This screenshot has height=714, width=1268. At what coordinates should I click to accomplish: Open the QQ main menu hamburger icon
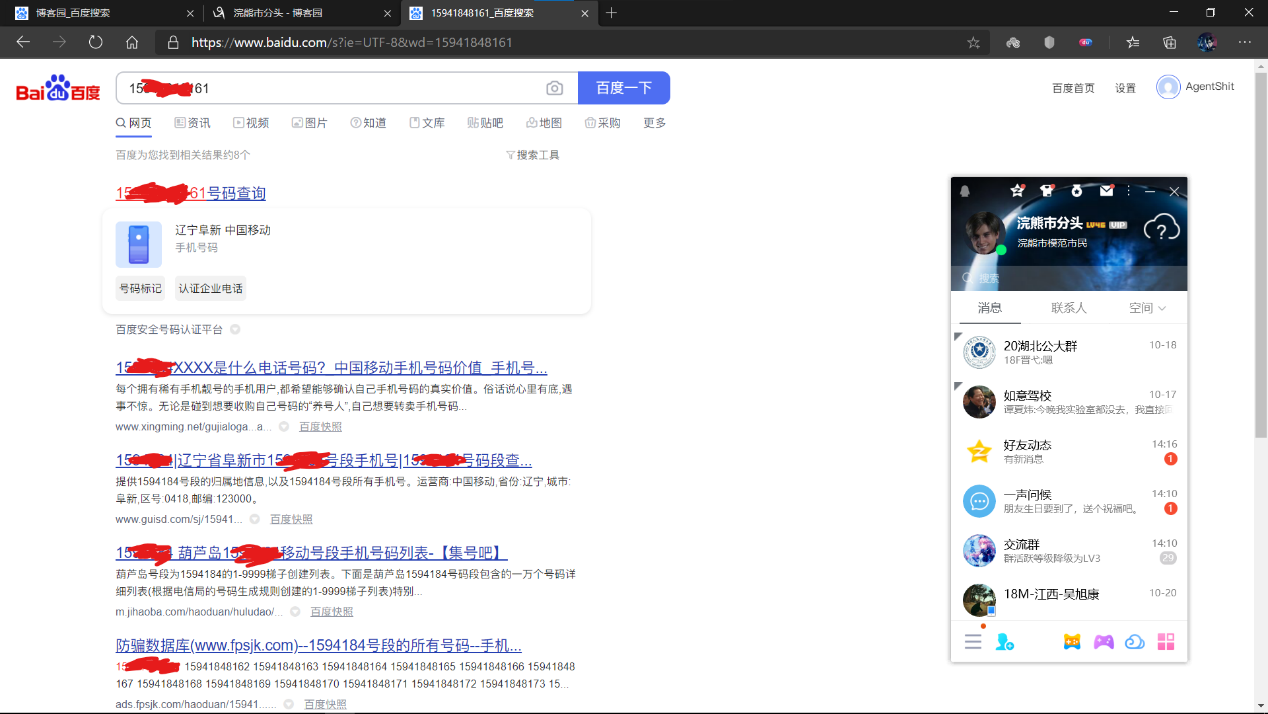click(x=973, y=642)
